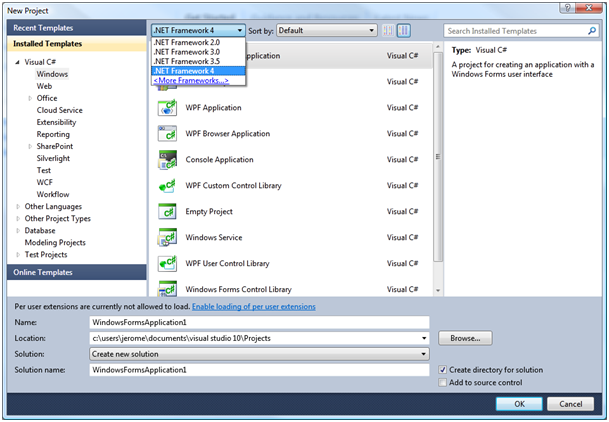609x422 pixels.
Task: Select the WPF User Control Library icon
Action: [x=167, y=264]
